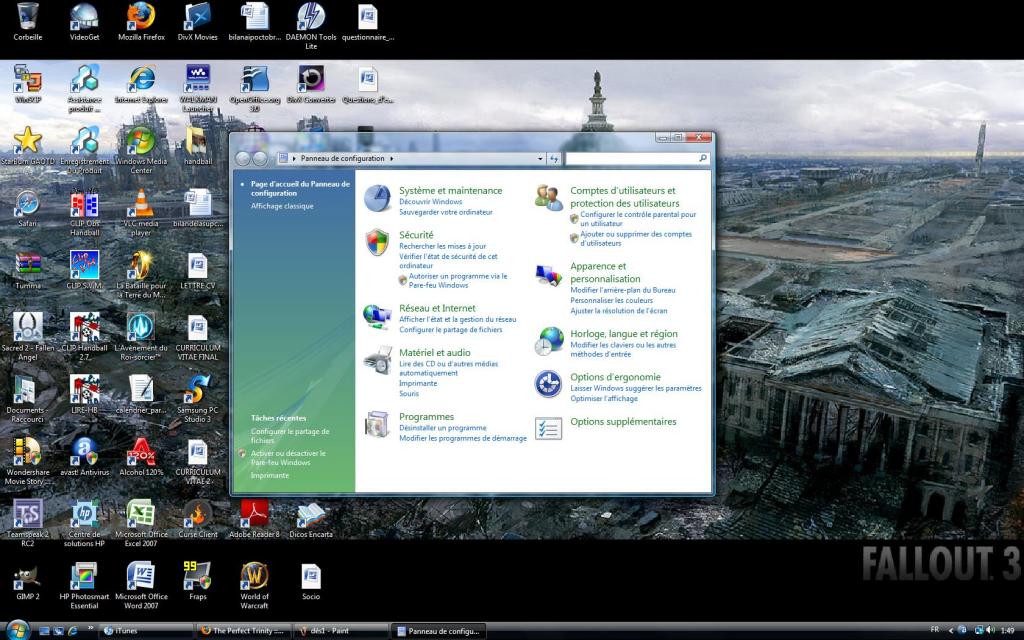Image resolution: width=1024 pixels, height=640 pixels.
Task: Select the DivX Movies desktop icon
Action: tap(197, 22)
